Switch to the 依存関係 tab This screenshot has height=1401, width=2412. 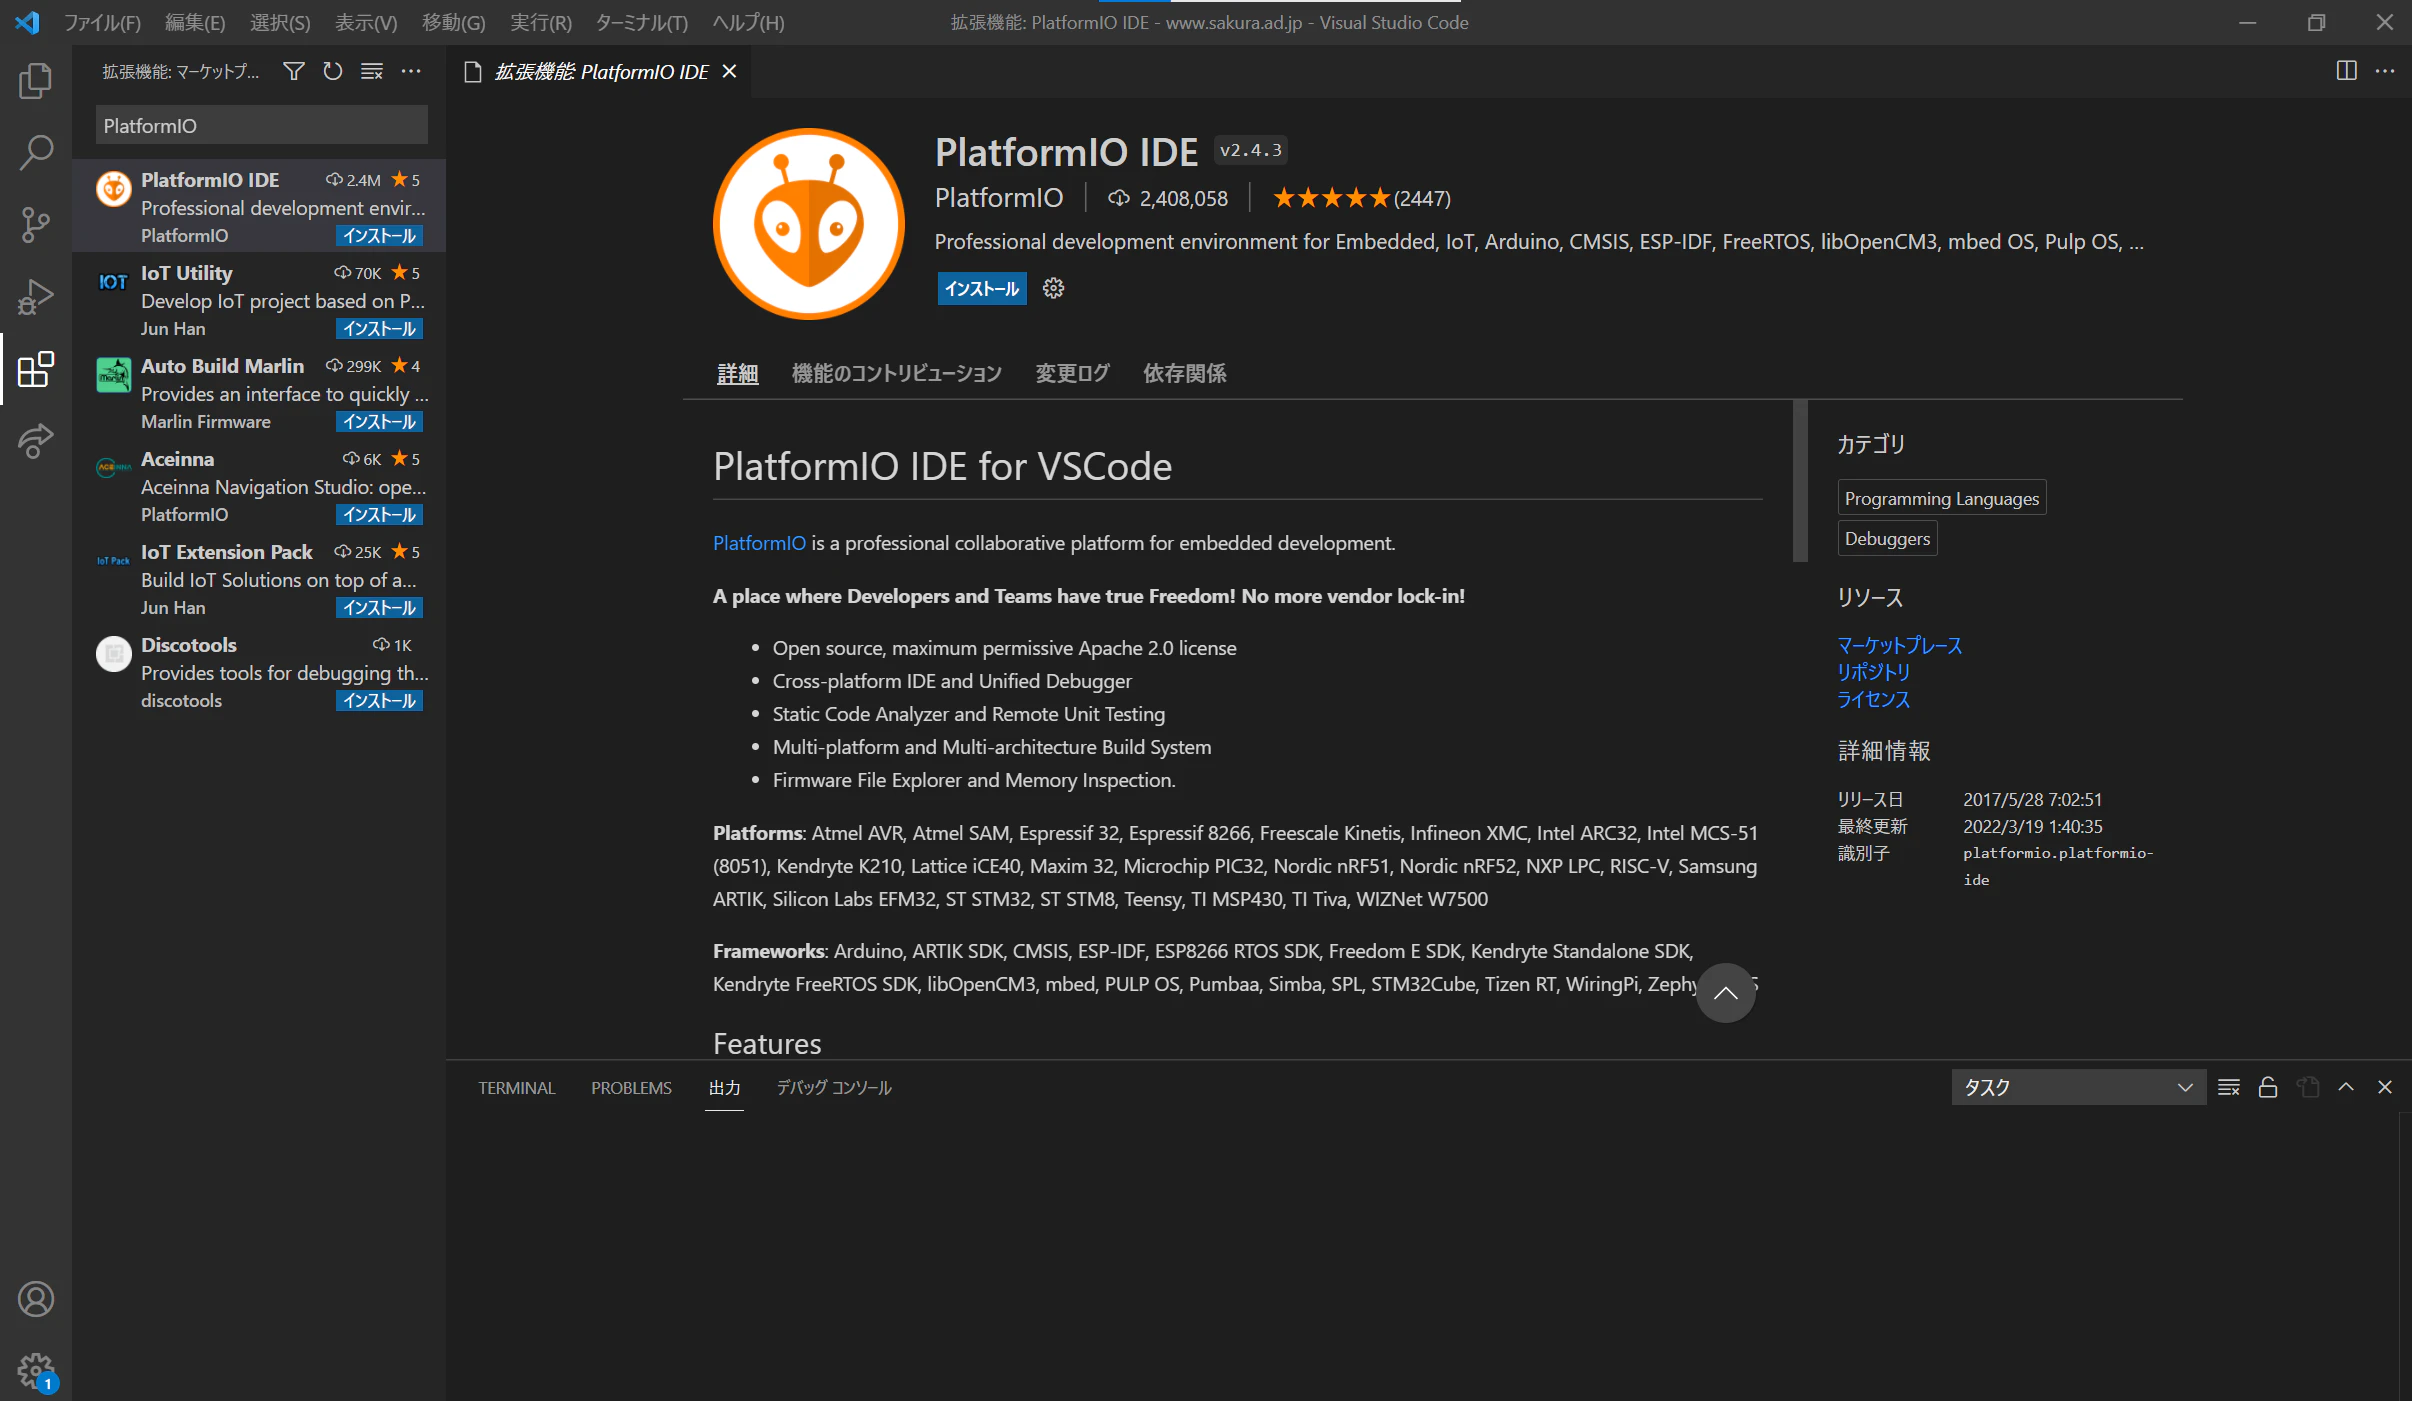[x=1185, y=373]
